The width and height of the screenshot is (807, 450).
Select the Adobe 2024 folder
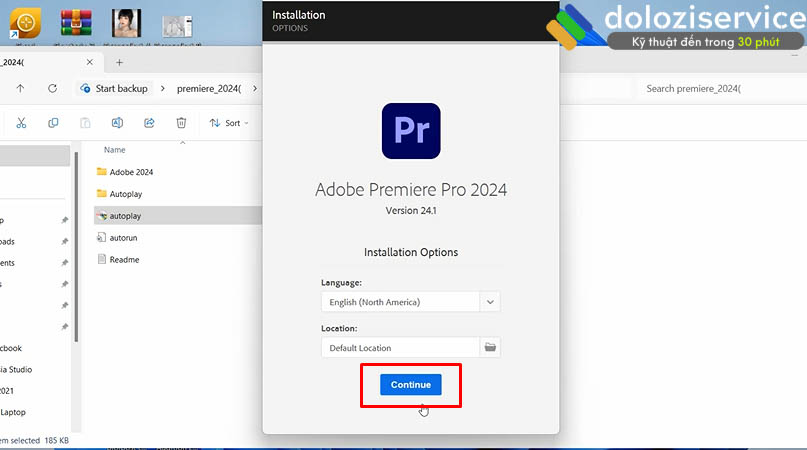pos(130,172)
